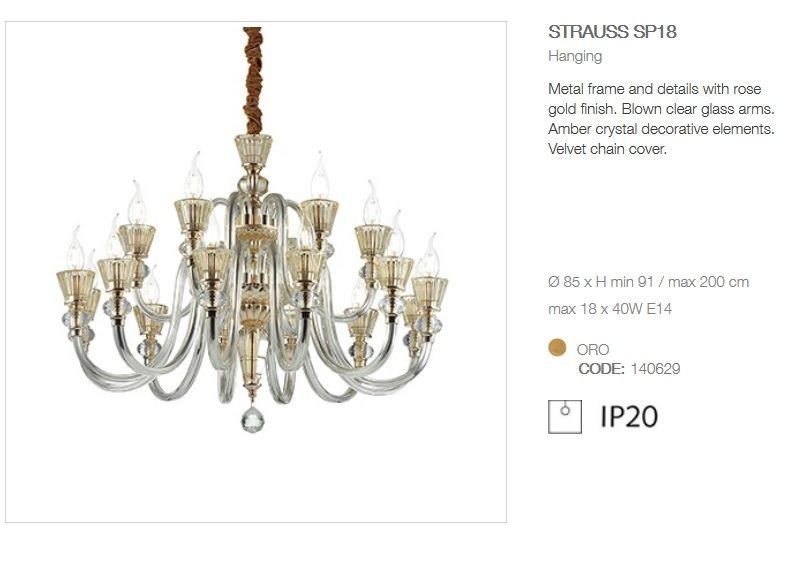Click the product code 140629

(655, 368)
